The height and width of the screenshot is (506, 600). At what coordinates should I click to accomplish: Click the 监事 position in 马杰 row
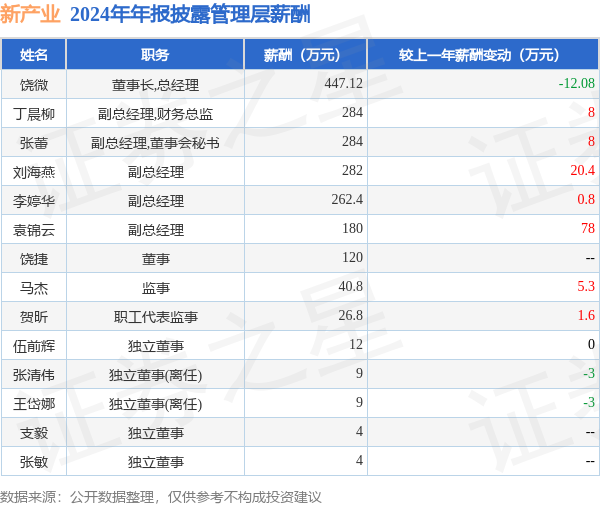(155, 288)
